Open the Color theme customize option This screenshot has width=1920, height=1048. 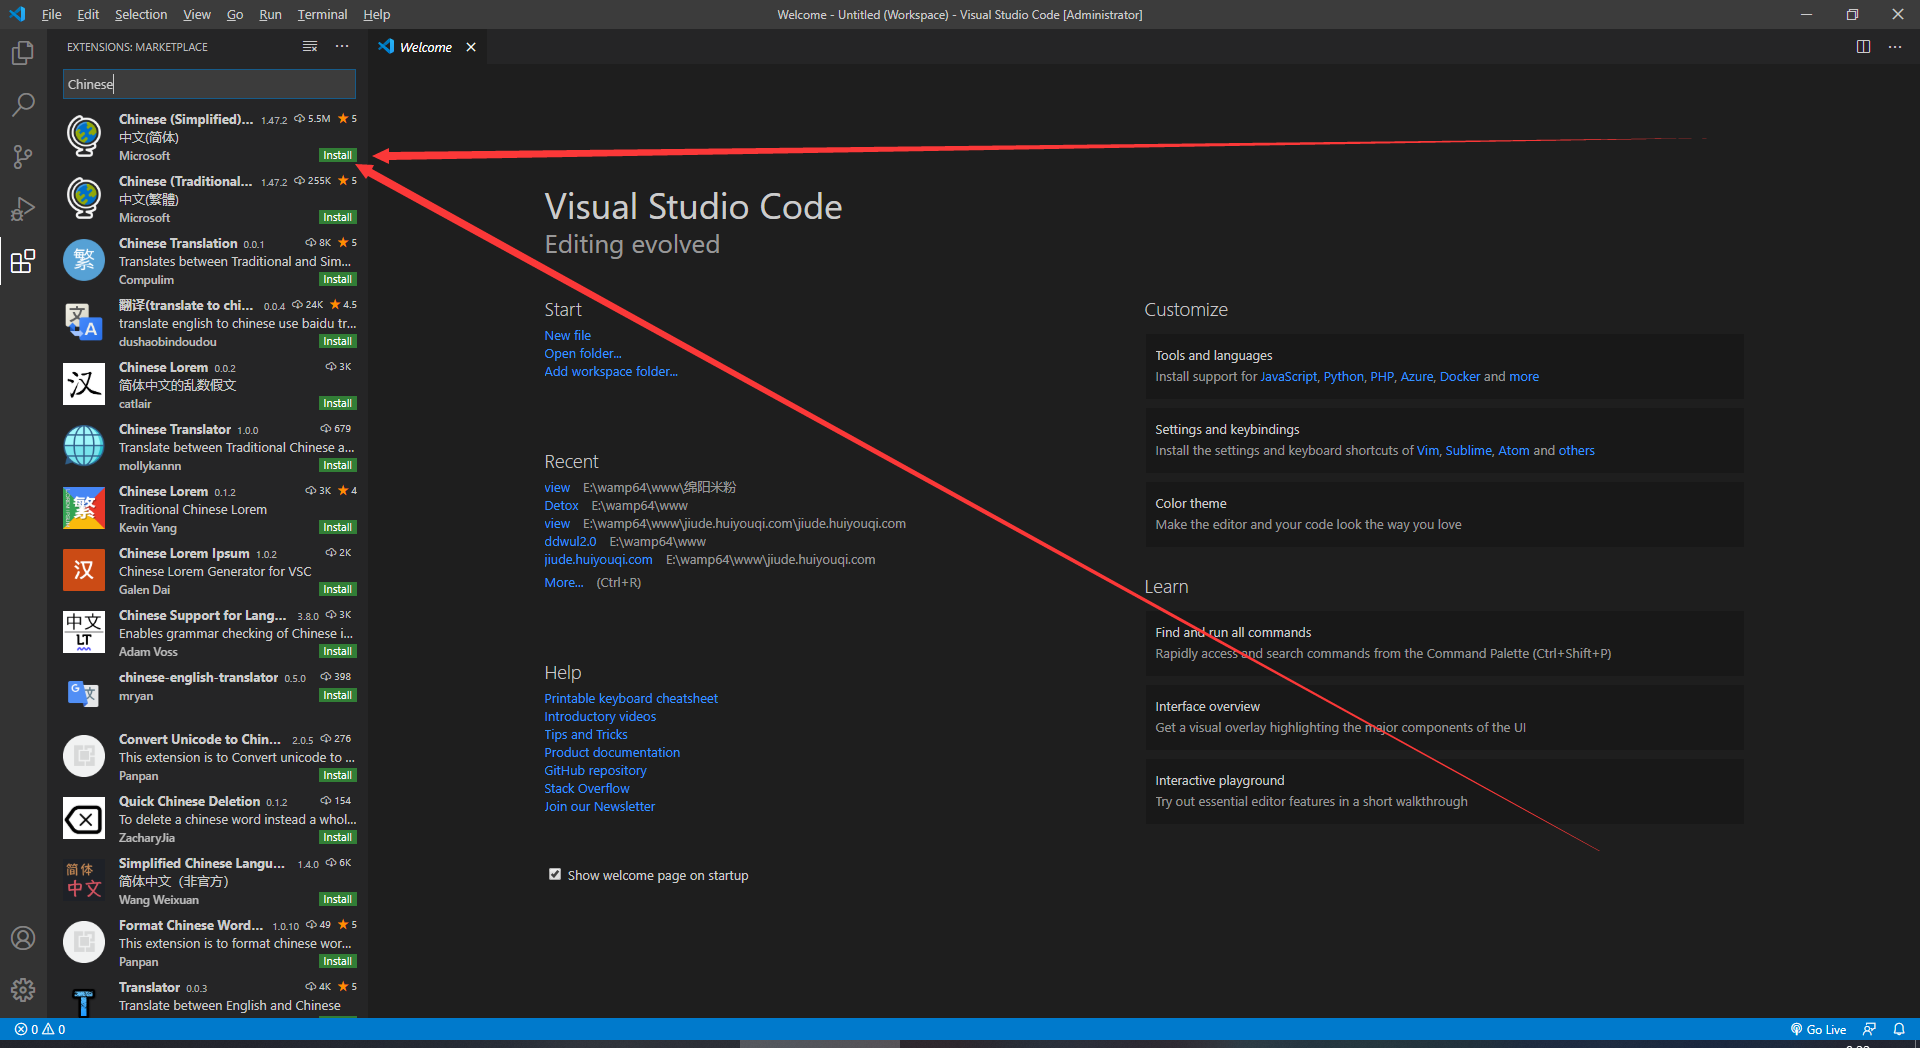(1444, 514)
